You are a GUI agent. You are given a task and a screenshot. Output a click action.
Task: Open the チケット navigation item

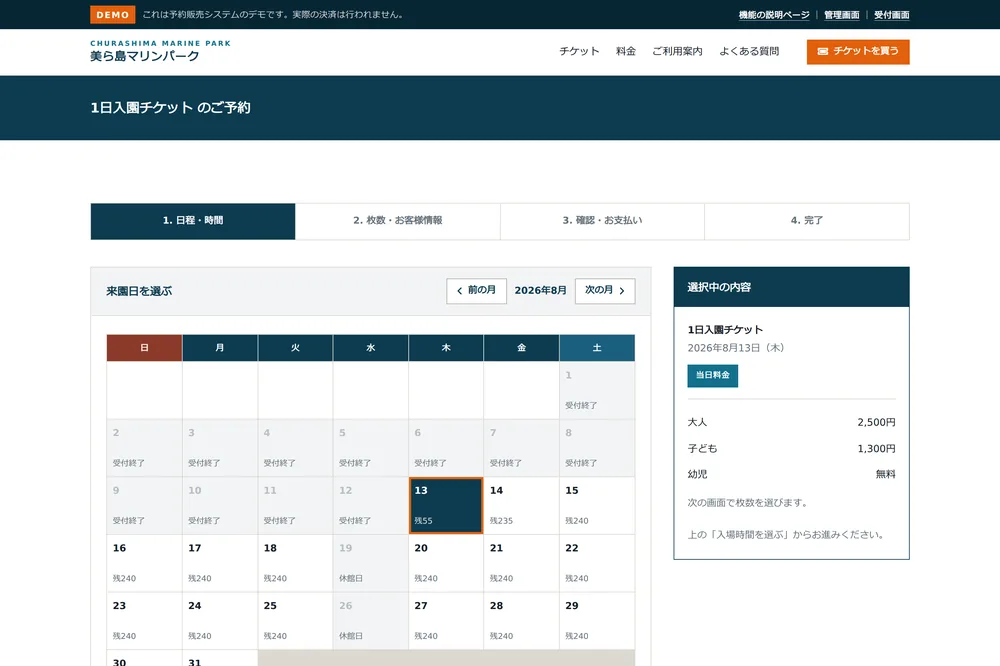(x=579, y=51)
